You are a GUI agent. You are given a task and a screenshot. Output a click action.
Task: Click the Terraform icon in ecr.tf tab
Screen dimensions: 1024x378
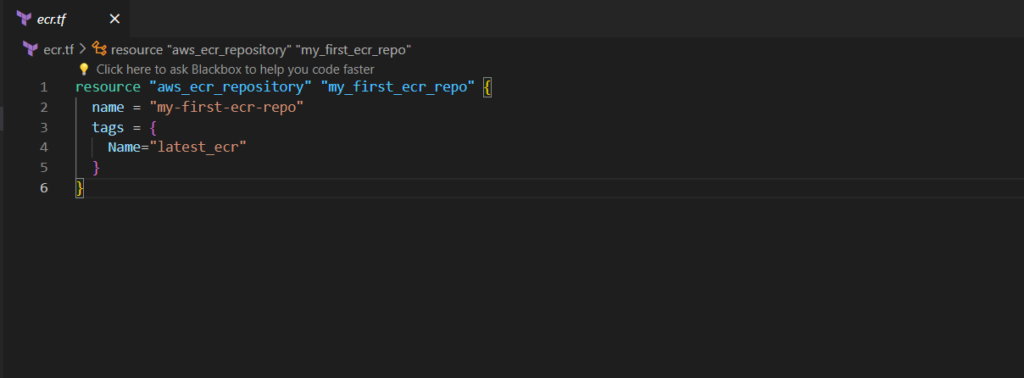24,18
